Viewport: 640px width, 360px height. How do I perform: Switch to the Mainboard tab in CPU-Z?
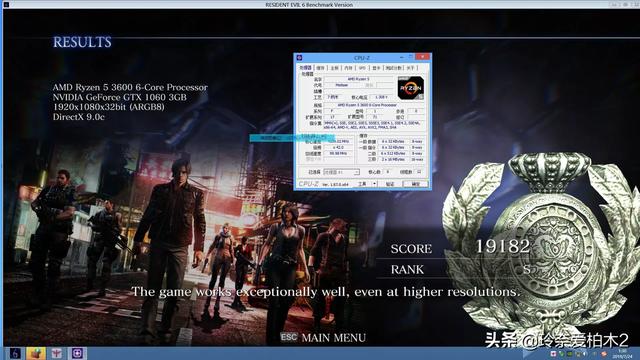334,68
